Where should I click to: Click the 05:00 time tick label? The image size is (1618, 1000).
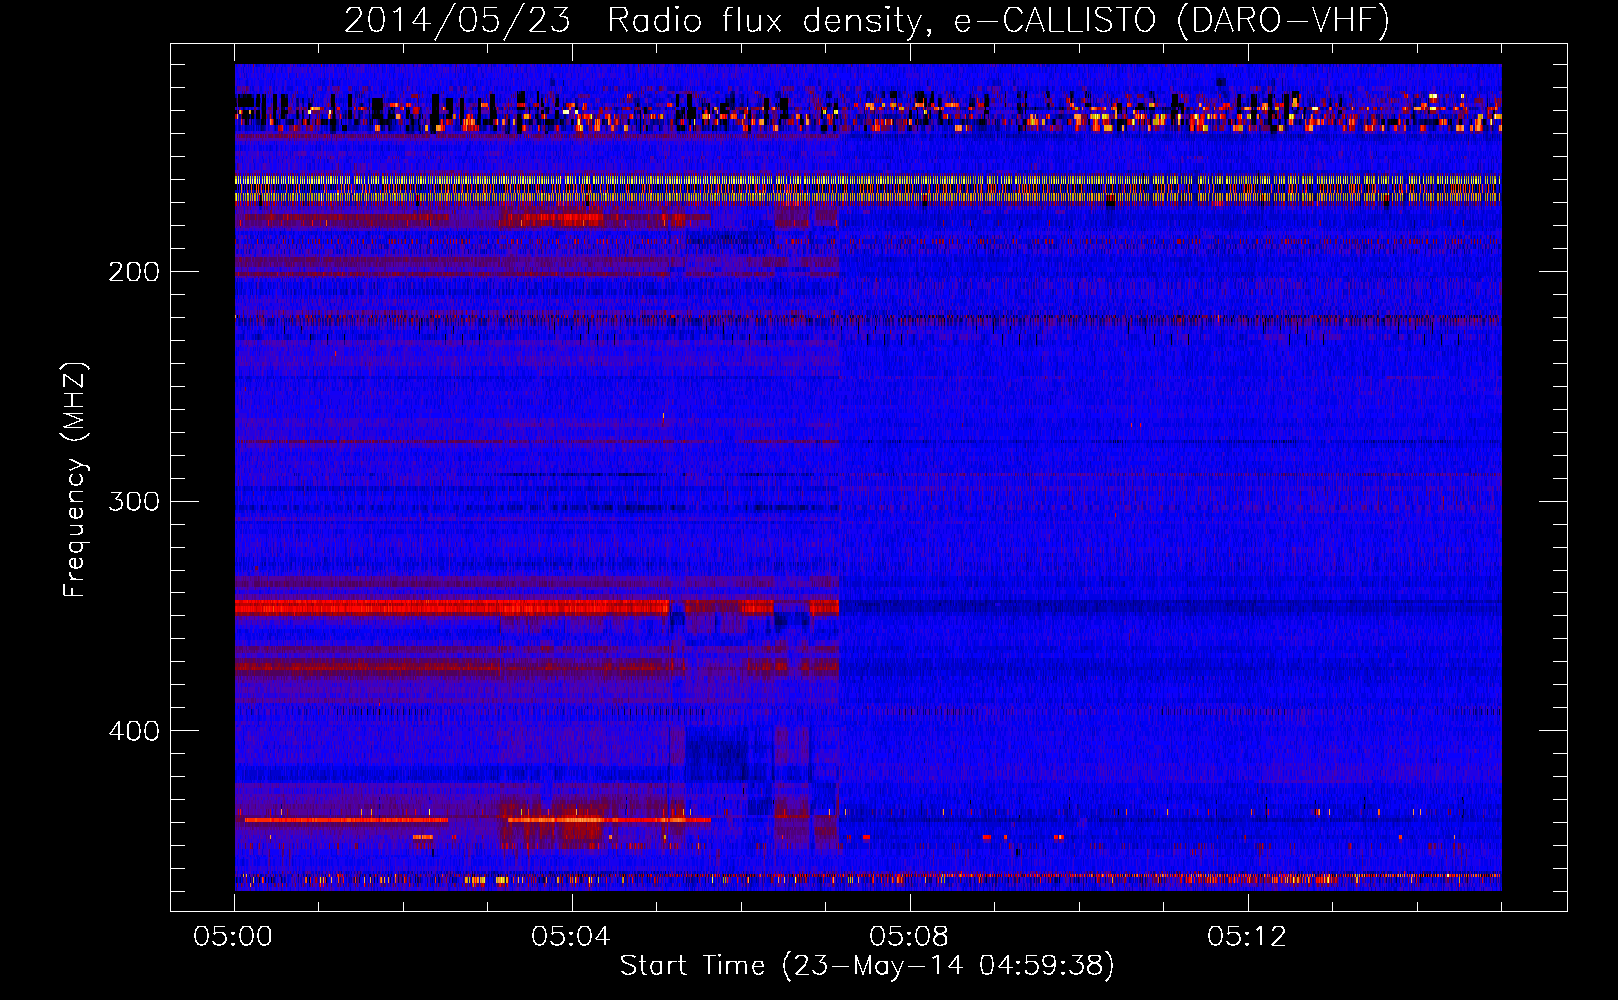coord(233,937)
